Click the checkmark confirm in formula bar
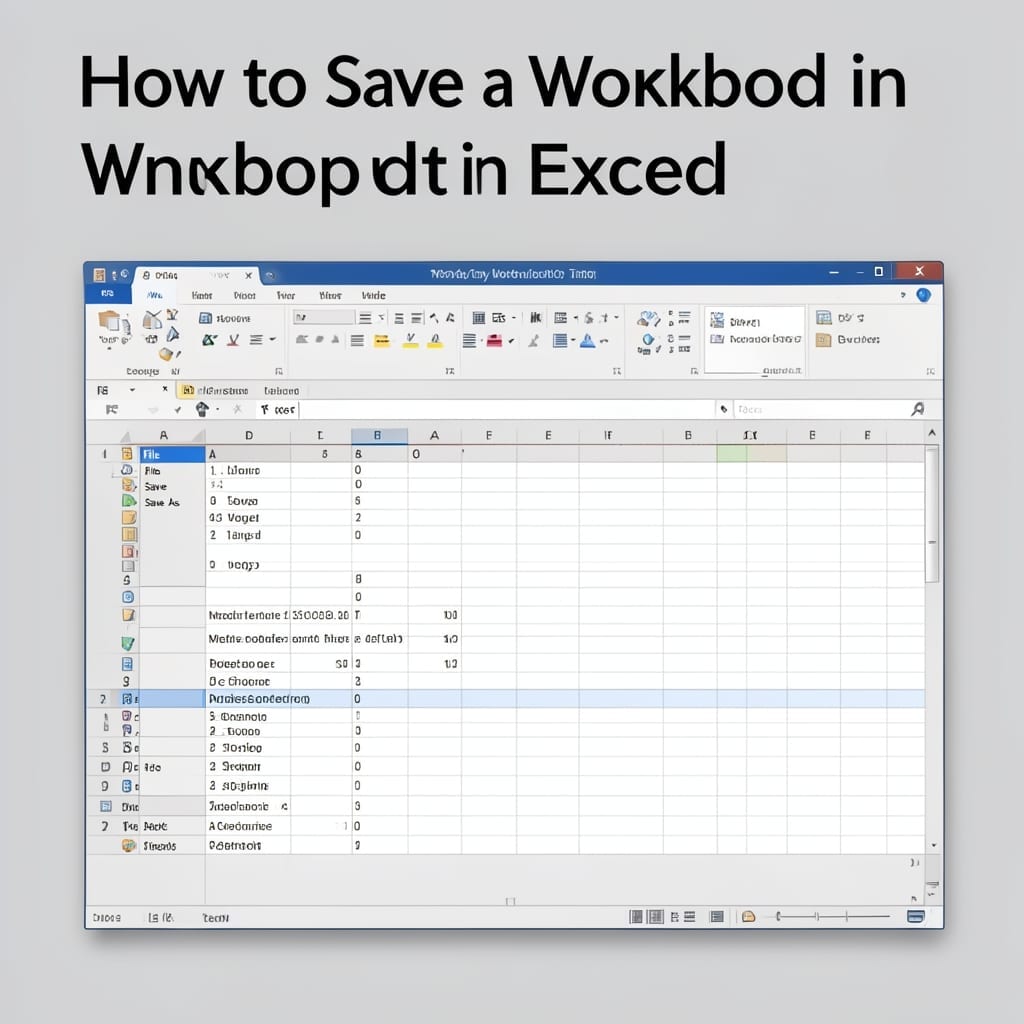The width and height of the screenshot is (1024, 1024). point(178,410)
